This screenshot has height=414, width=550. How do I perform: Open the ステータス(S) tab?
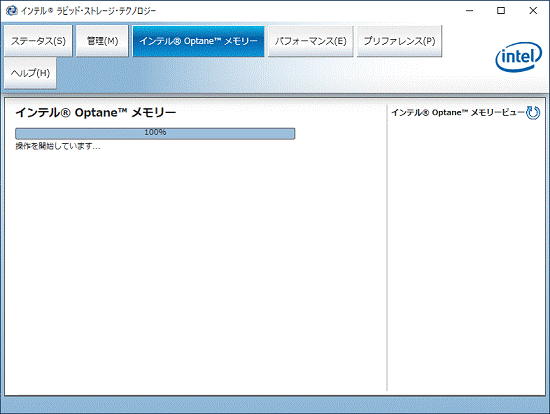[38, 41]
